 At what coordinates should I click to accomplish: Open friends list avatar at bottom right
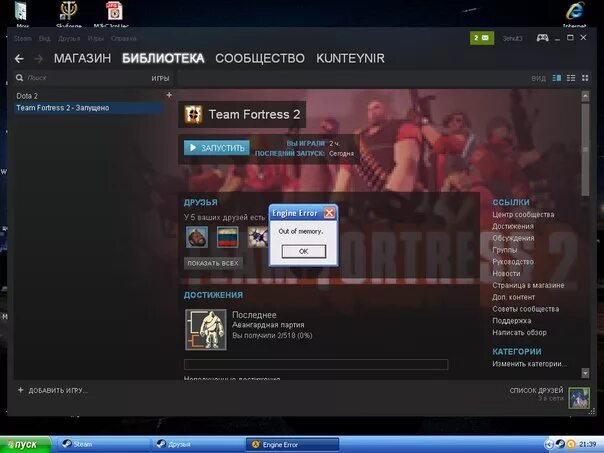579,398
